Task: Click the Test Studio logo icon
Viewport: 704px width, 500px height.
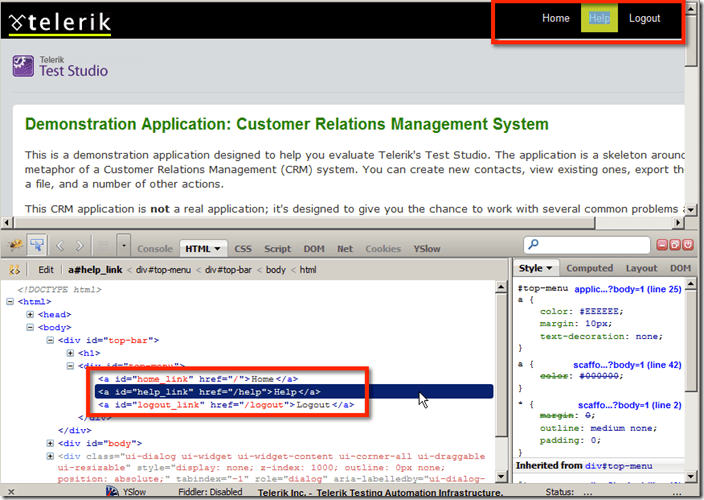Action: pyautogui.click(x=24, y=67)
